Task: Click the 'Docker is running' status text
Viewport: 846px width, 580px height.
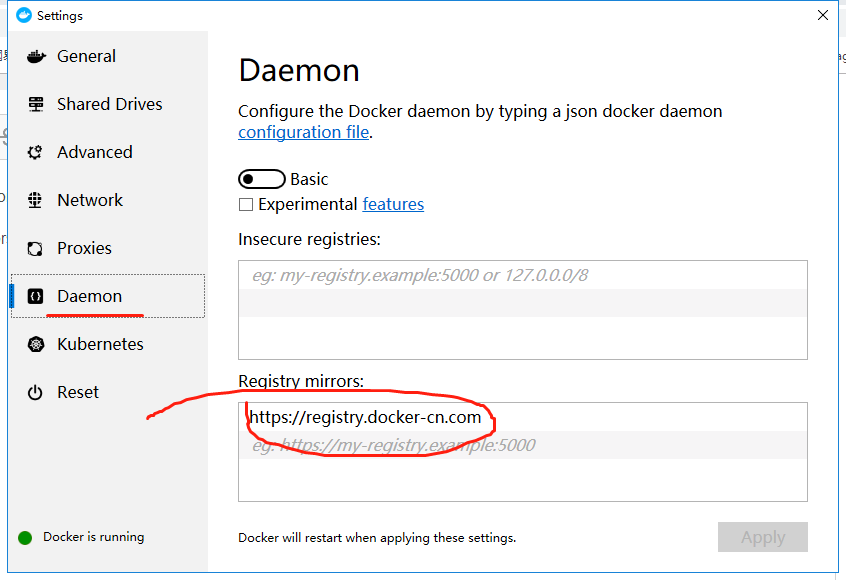Action: 94,537
